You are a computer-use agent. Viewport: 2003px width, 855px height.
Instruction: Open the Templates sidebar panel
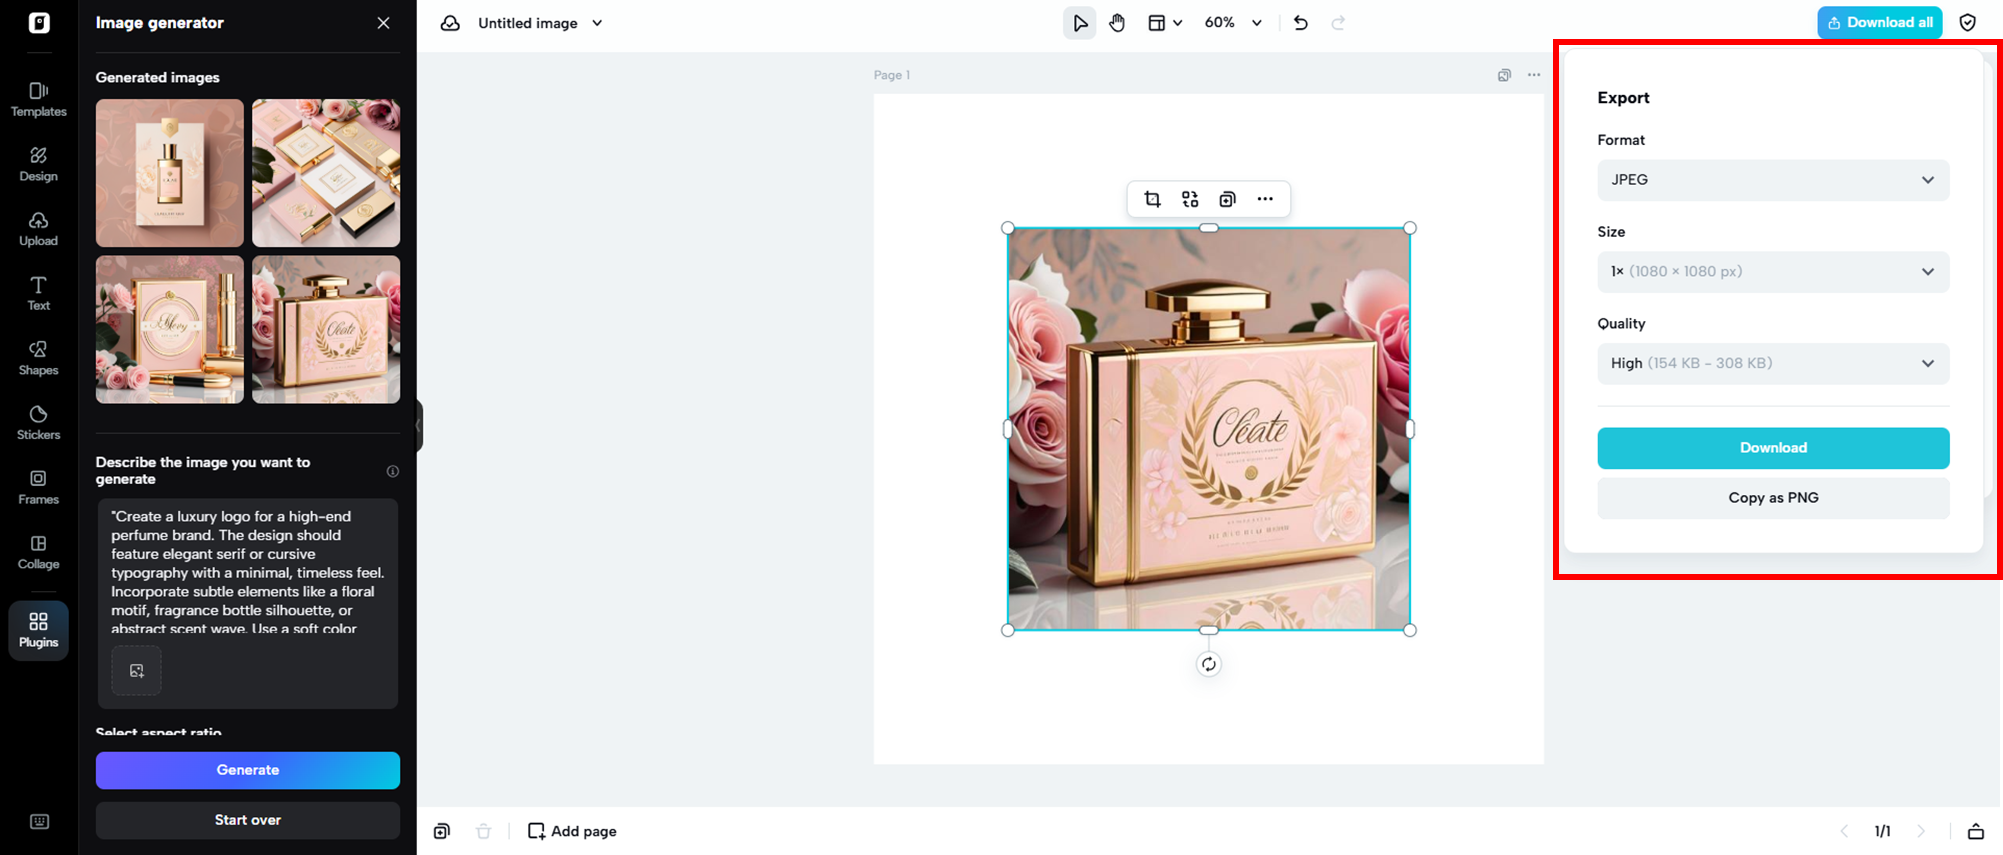39,100
